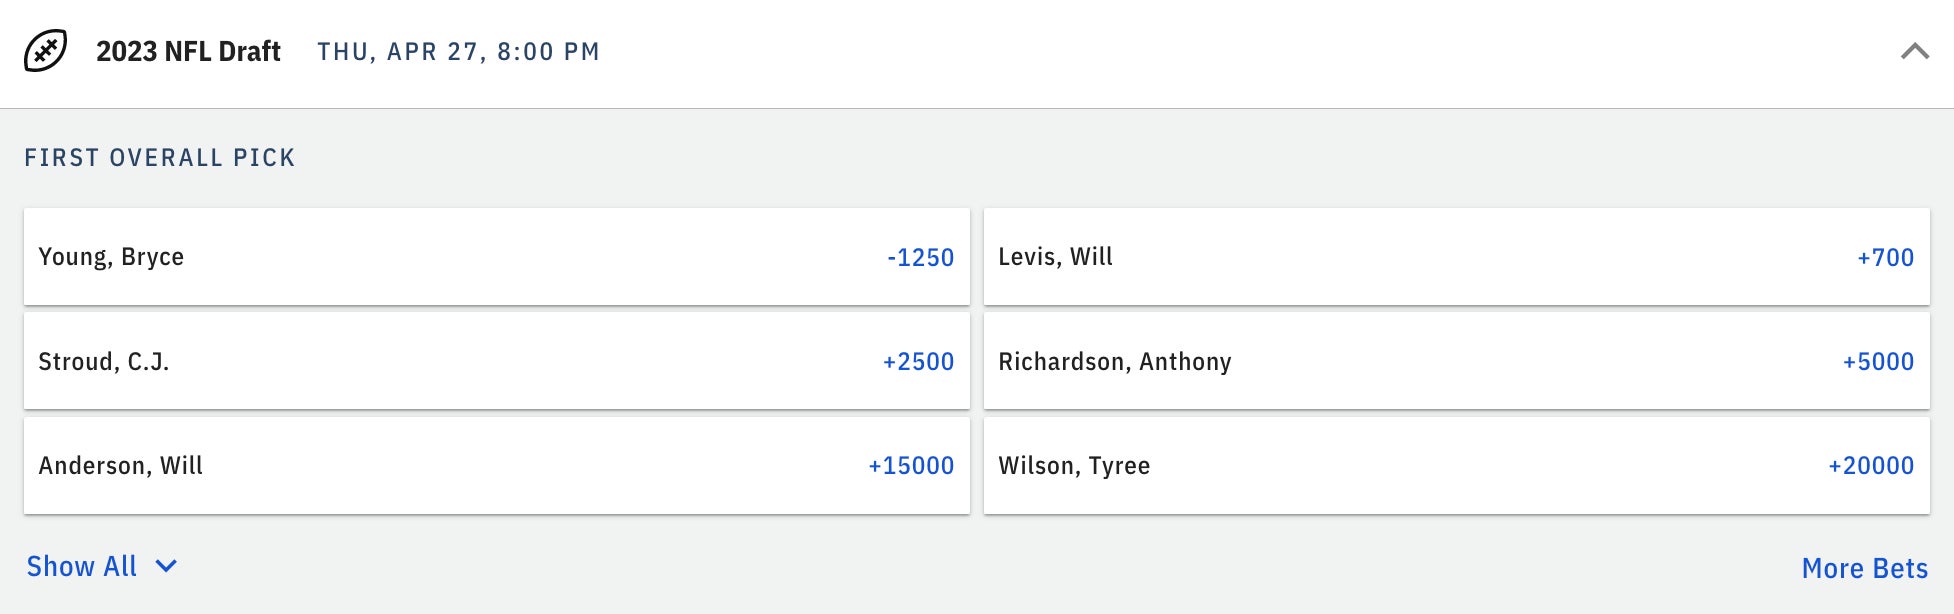Viewport: 1954px width, 614px height.
Task: Click the +2500 odds value
Action: [x=918, y=361]
